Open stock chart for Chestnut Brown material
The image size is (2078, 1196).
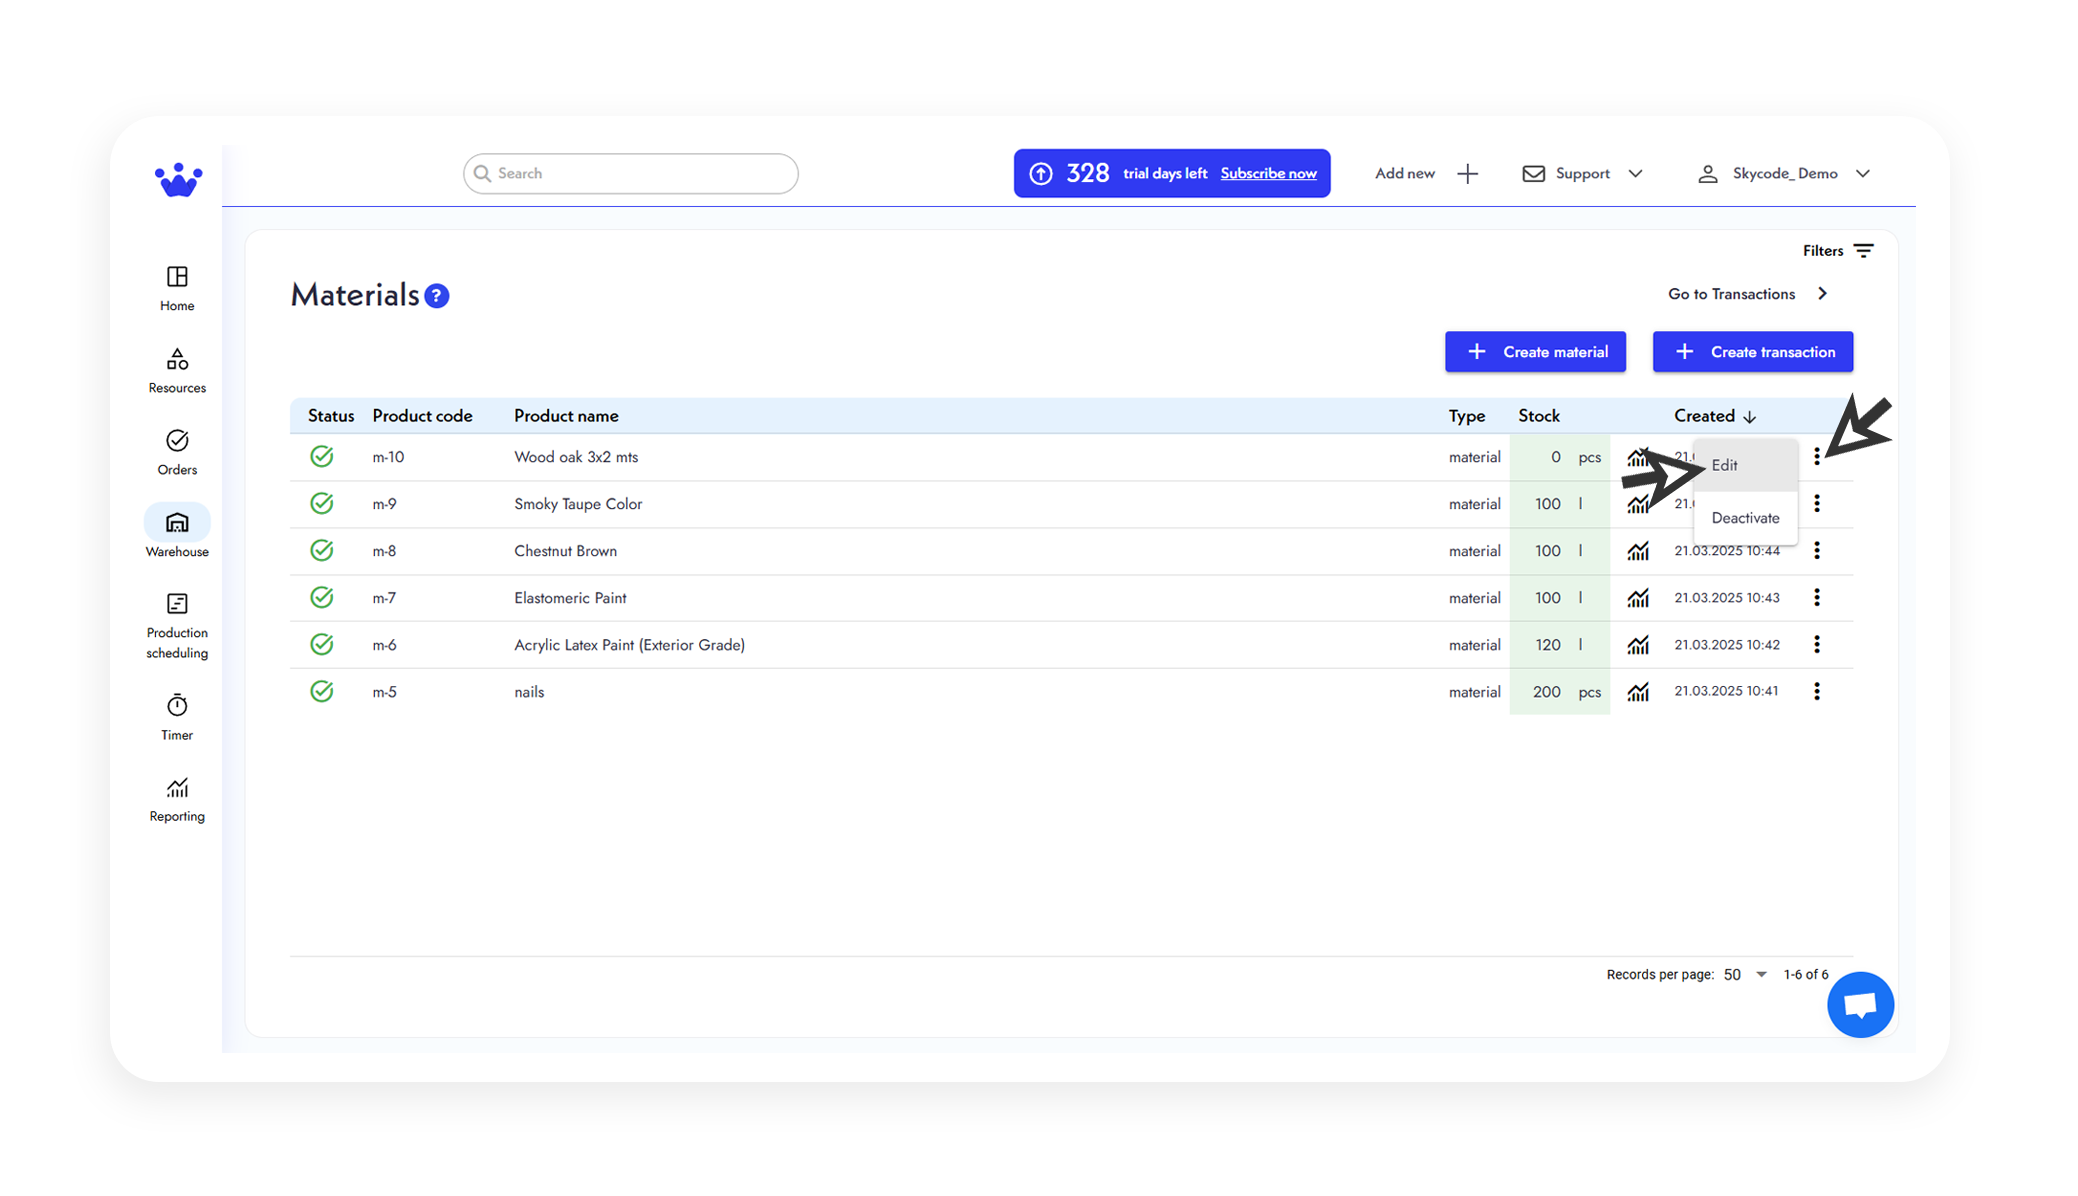coord(1639,550)
